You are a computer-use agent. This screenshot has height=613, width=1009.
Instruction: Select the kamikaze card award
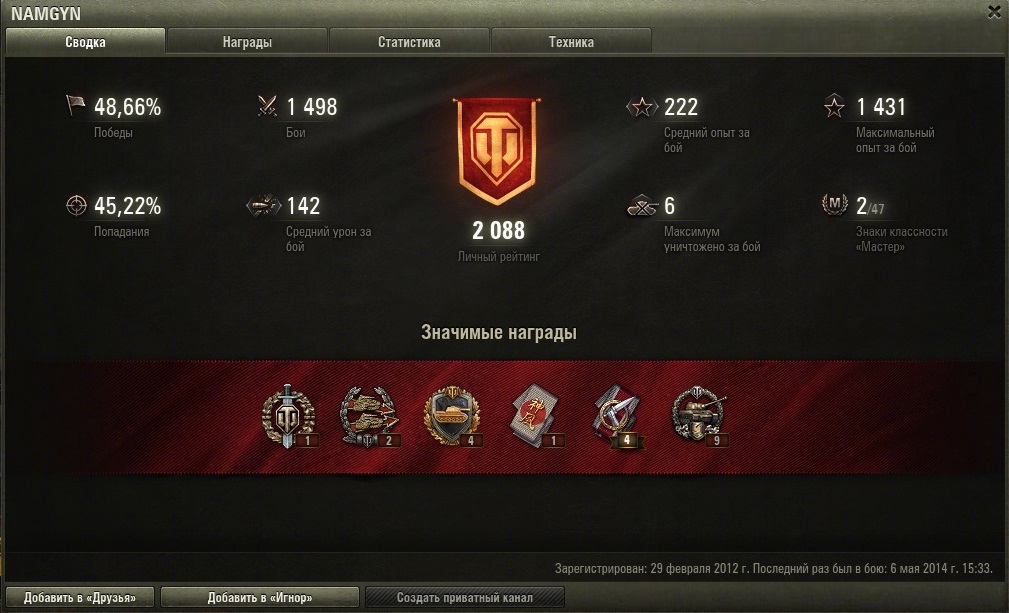point(535,415)
